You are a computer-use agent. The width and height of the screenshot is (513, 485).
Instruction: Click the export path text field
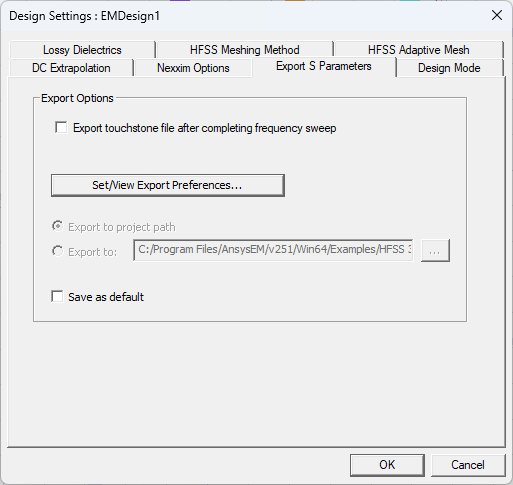(273, 250)
